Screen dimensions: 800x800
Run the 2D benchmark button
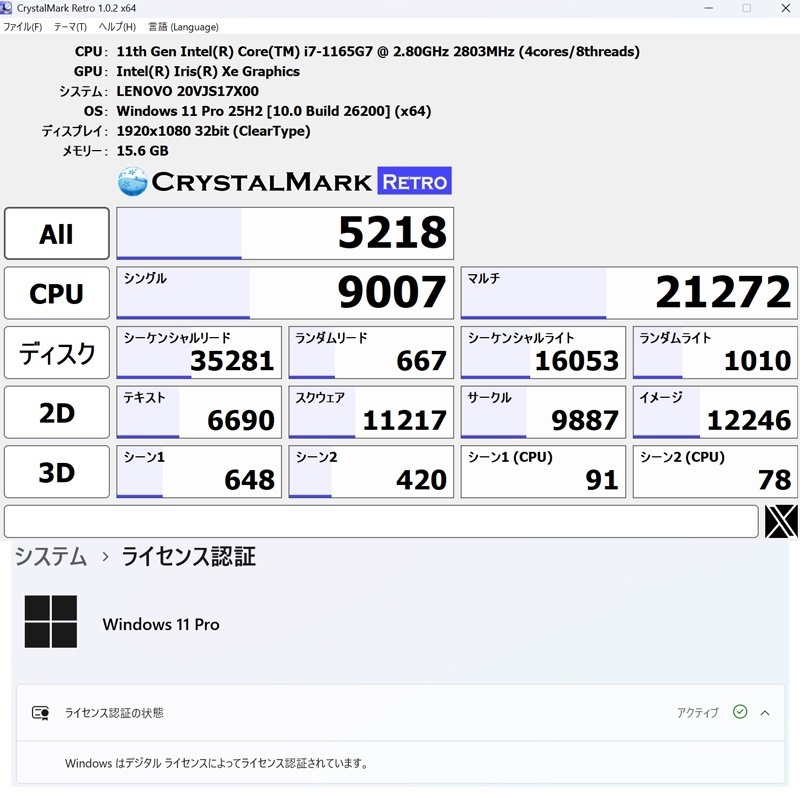tap(57, 412)
